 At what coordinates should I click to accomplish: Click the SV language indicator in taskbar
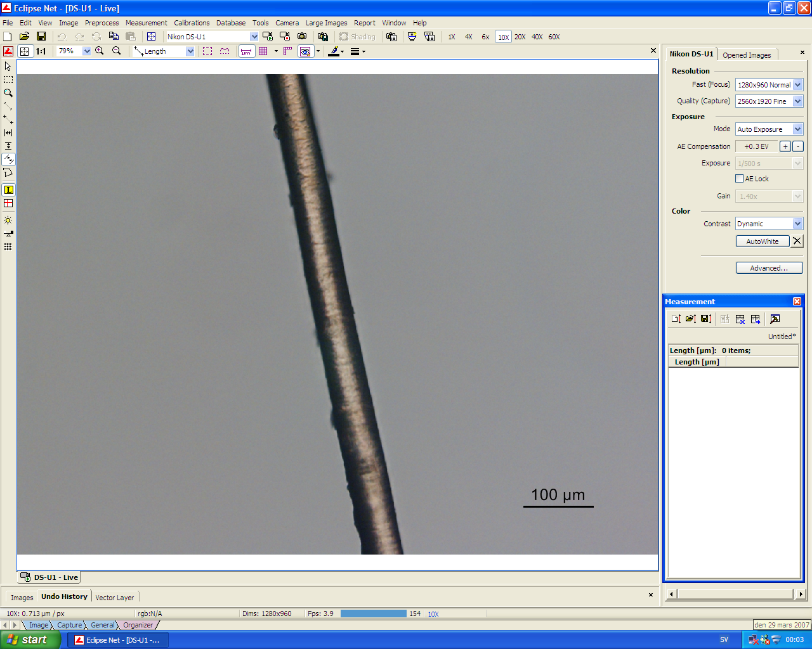pos(724,640)
